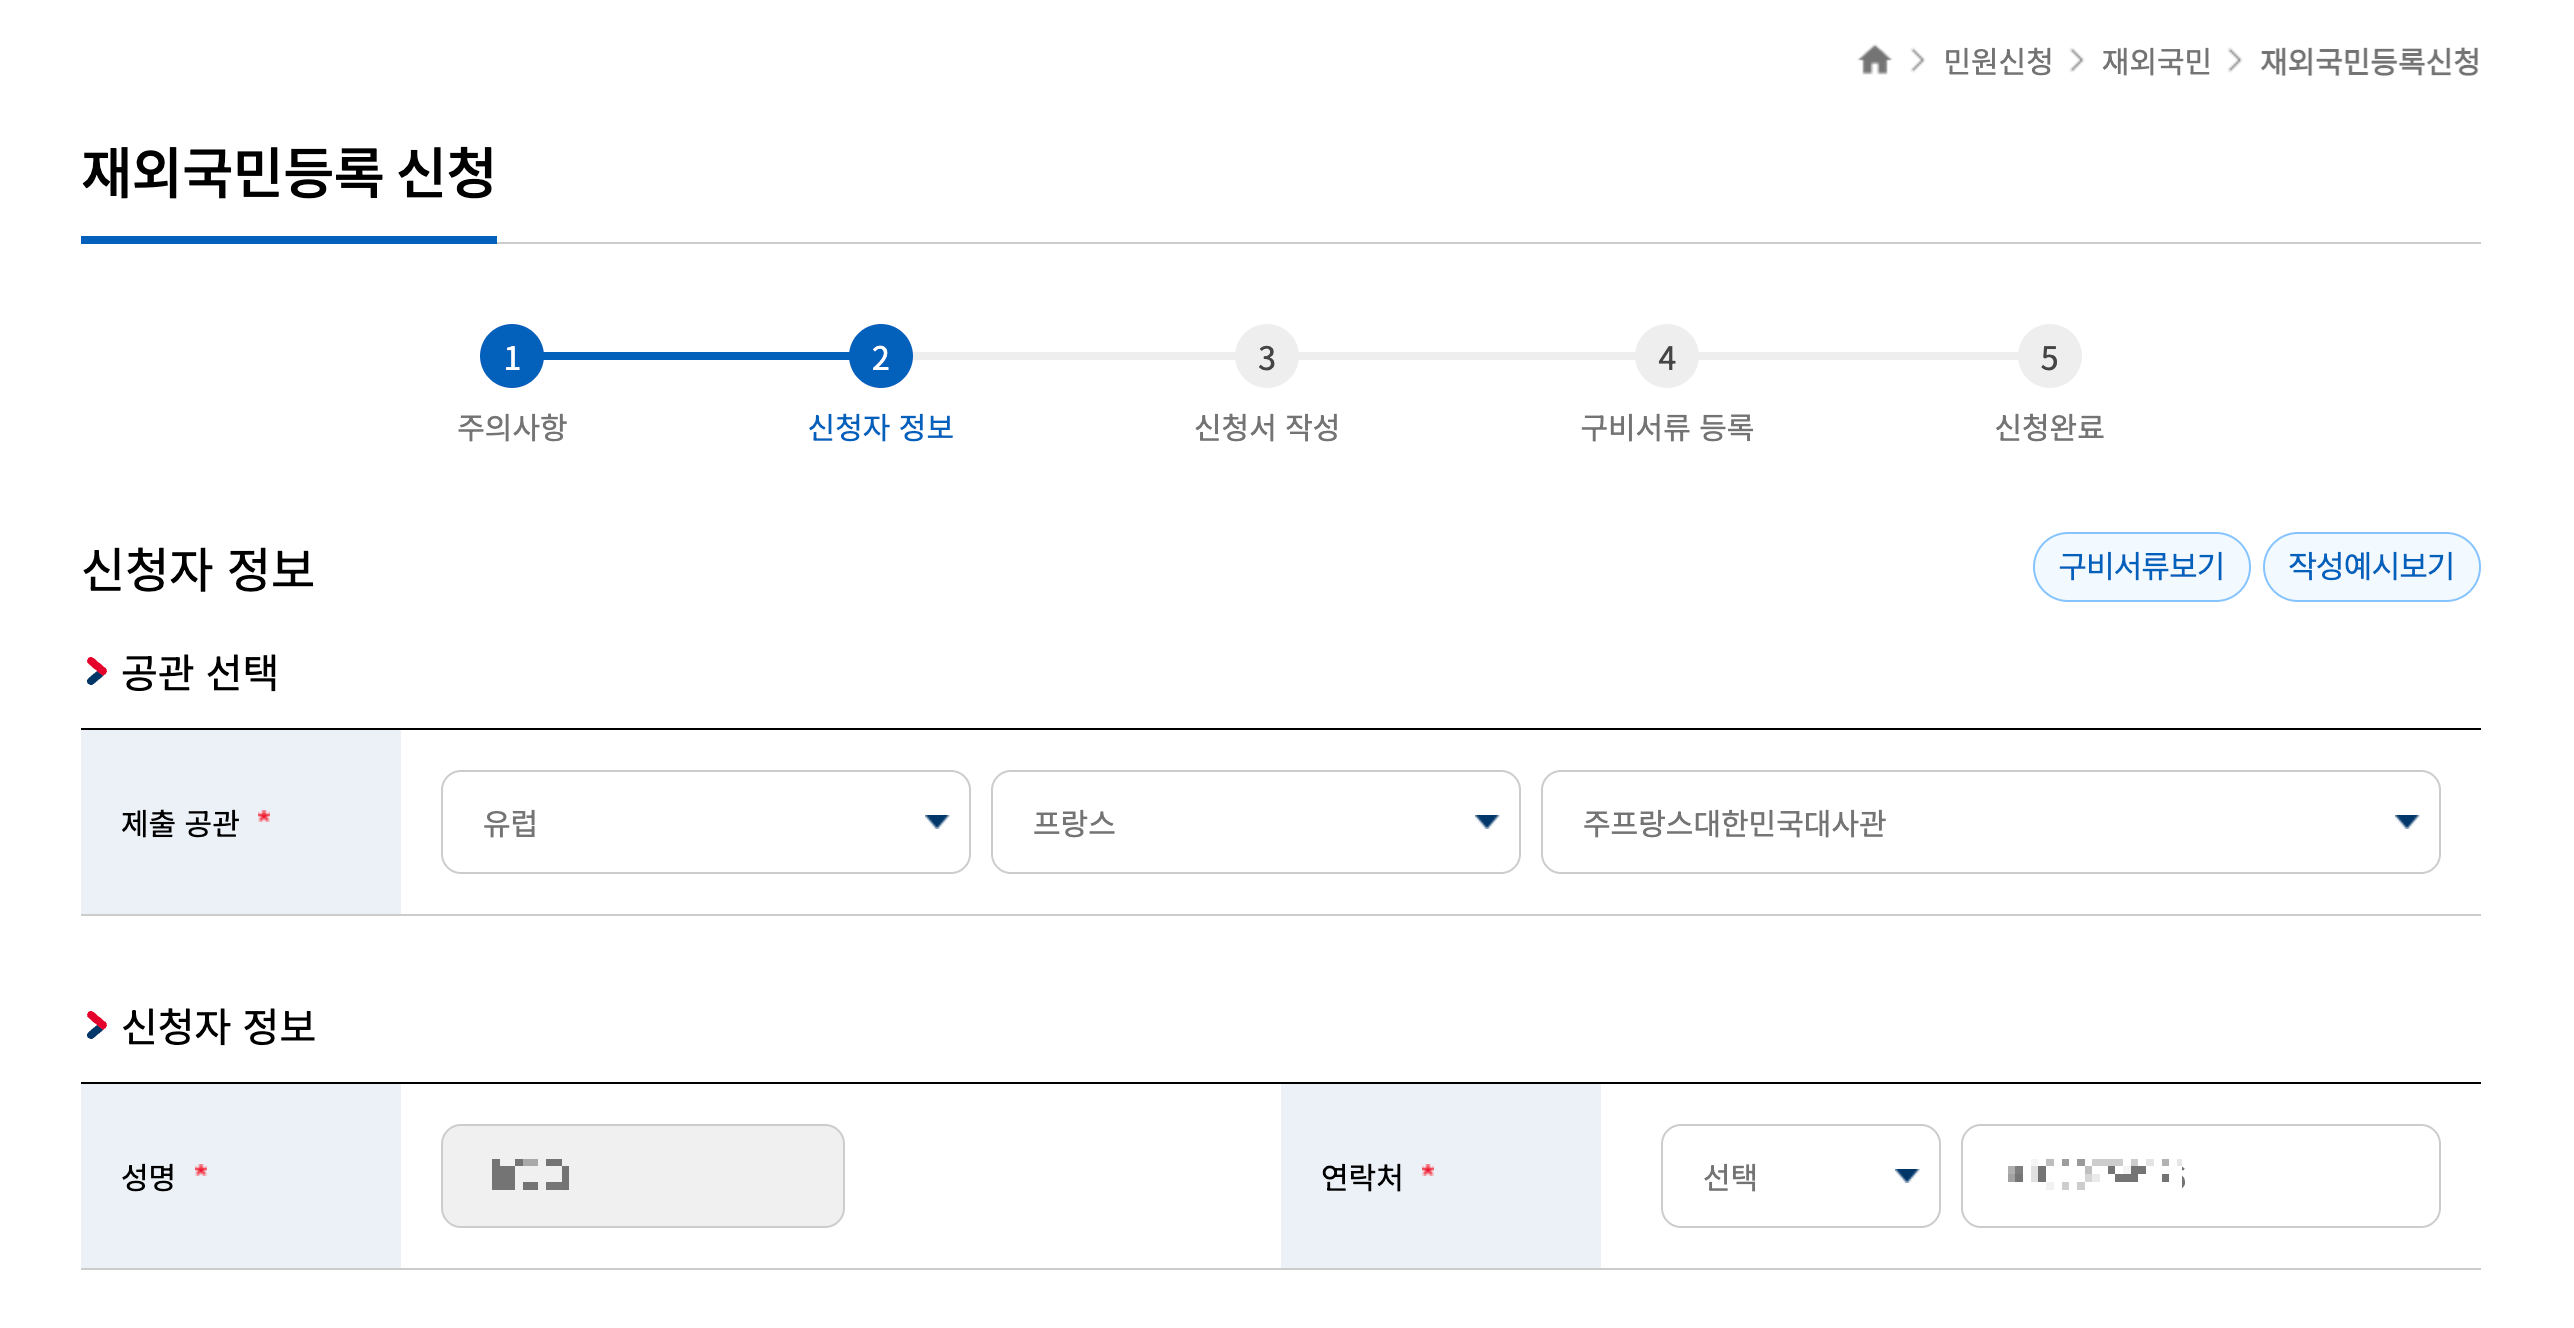This screenshot has width=2574, height=1328.
Task: Click step 2 circle 신청자 정보
Action: [x=880, y=357]
